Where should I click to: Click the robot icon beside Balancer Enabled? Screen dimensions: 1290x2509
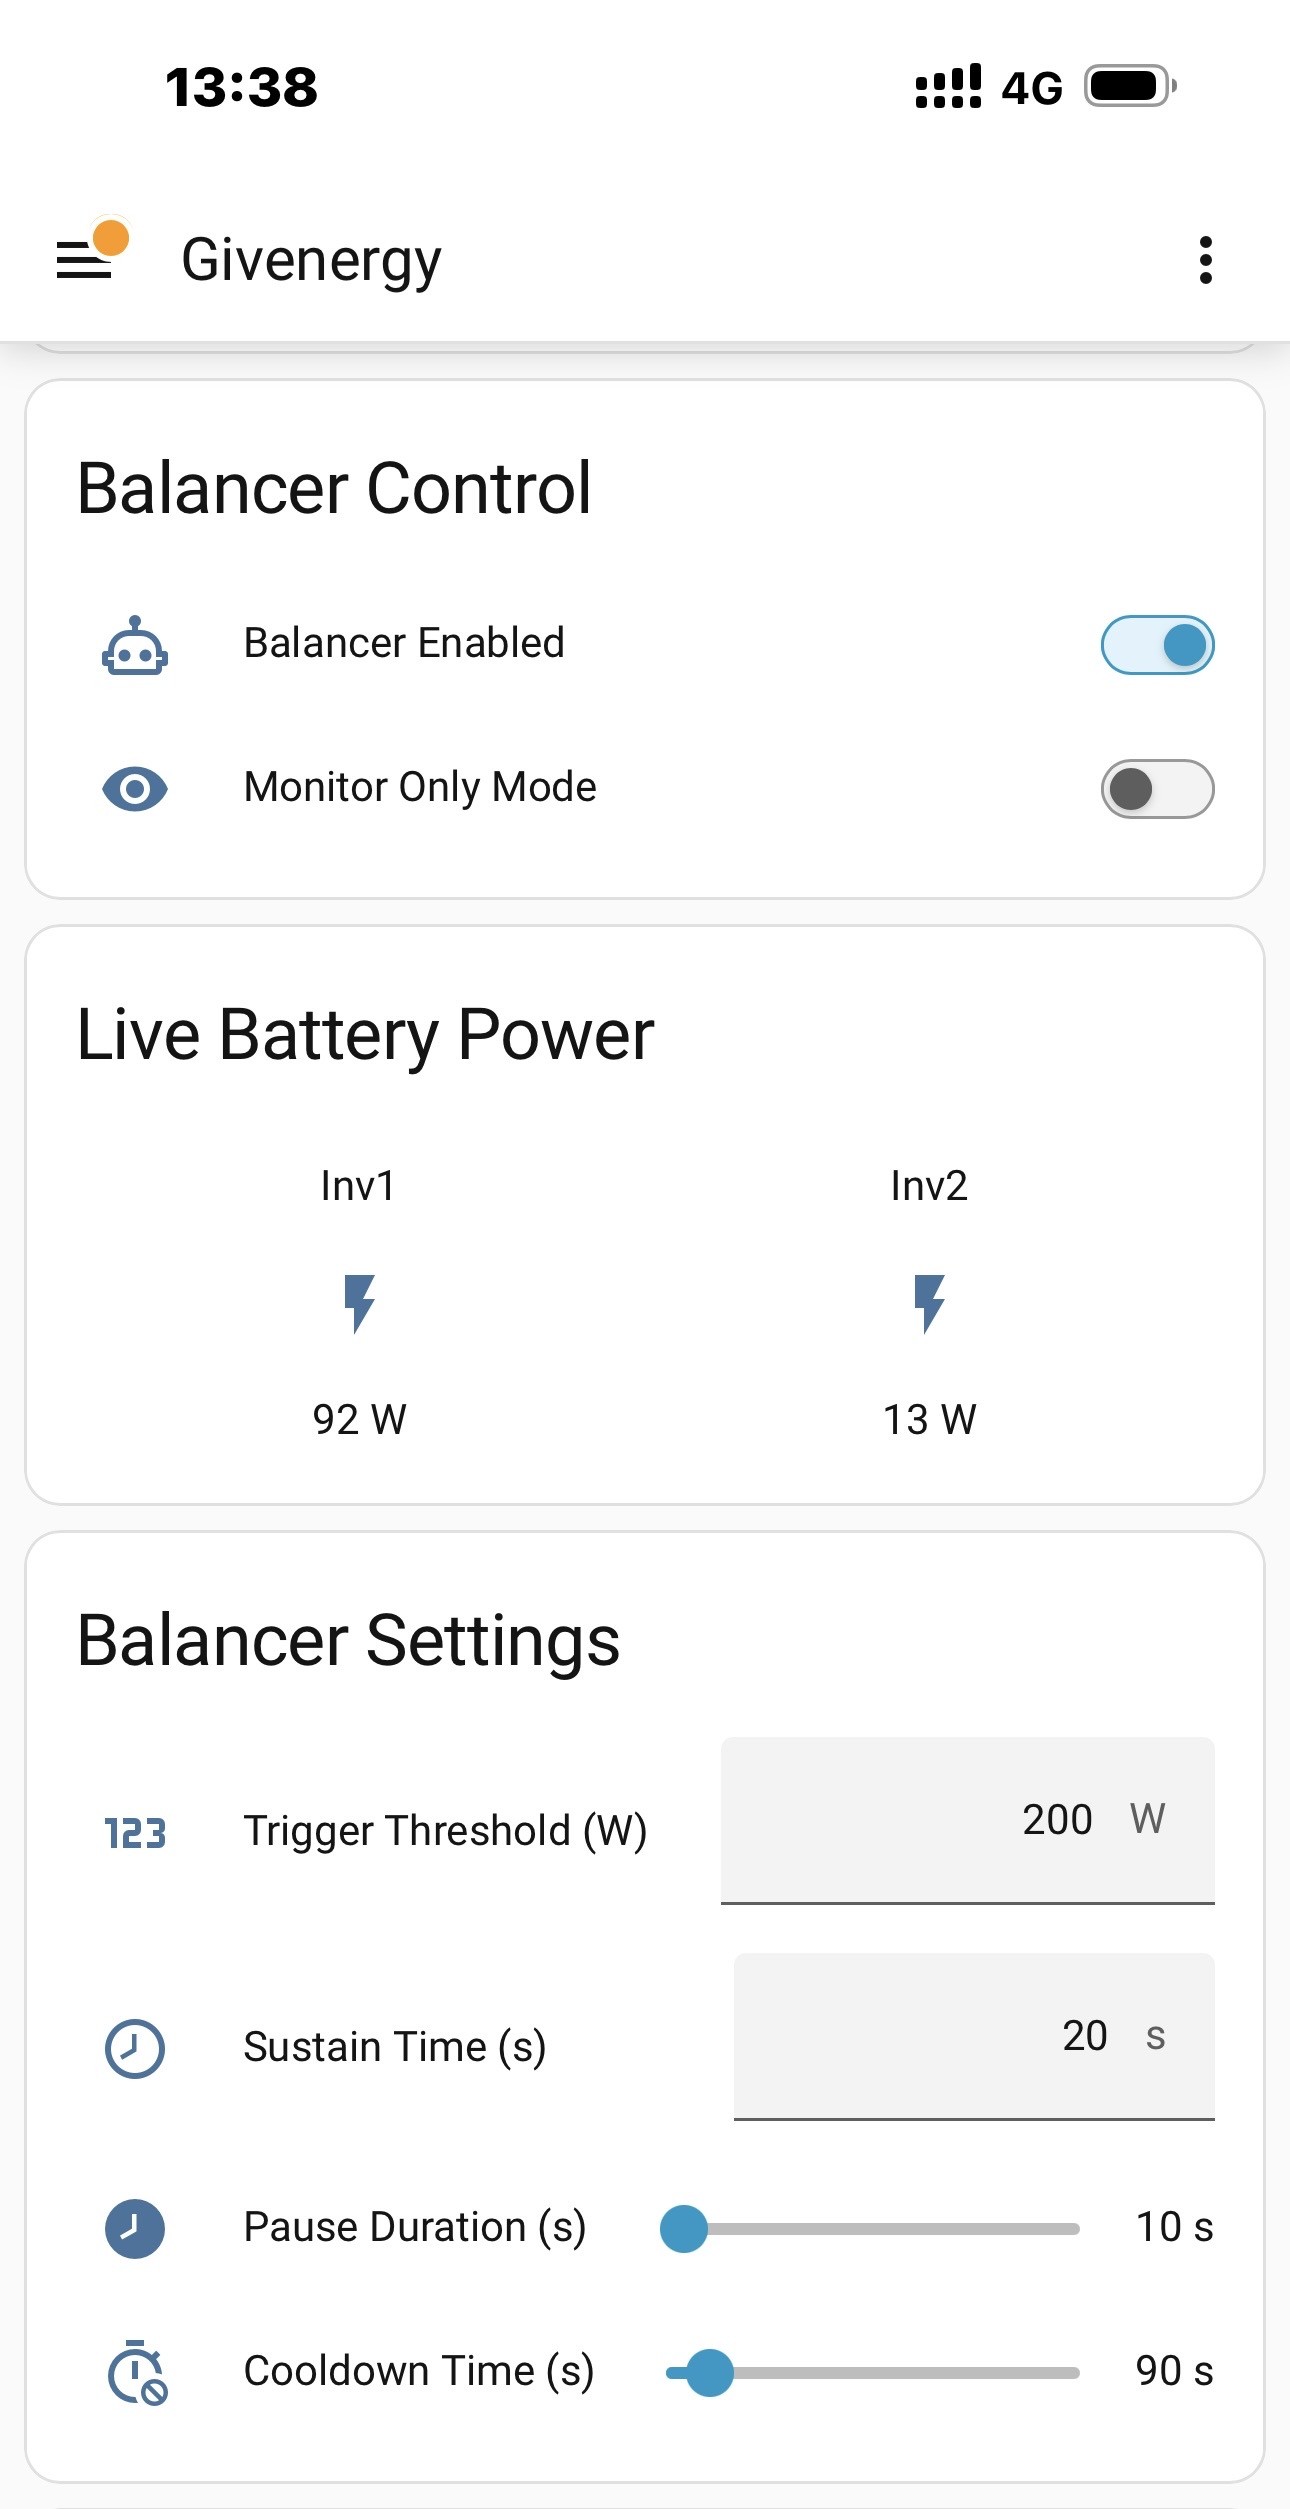click(135, 645)
